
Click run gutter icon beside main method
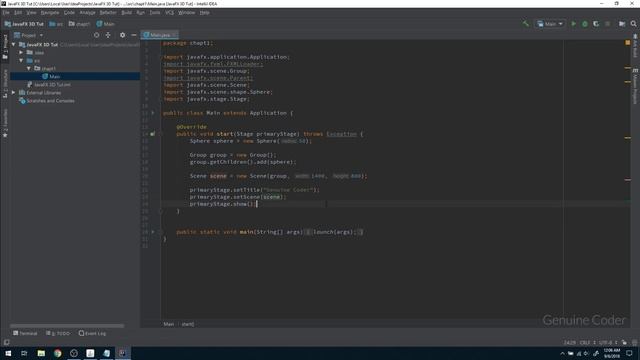click(x=153, y=232)
